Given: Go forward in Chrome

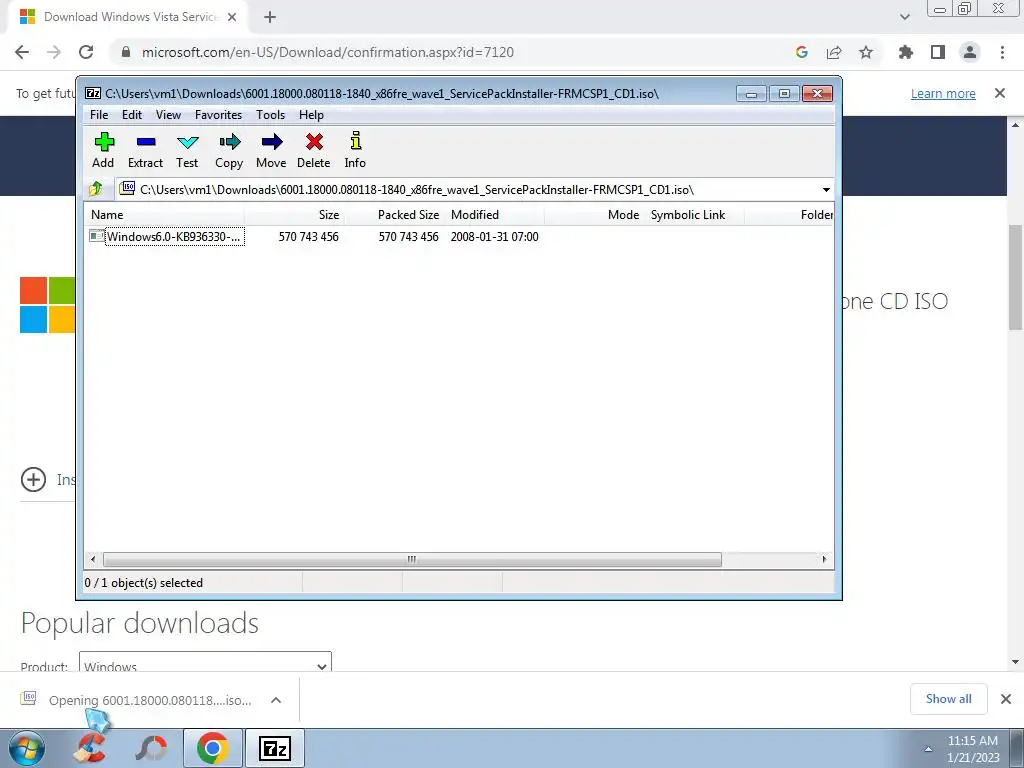Looking at the screenshot, I should (54, 52).
